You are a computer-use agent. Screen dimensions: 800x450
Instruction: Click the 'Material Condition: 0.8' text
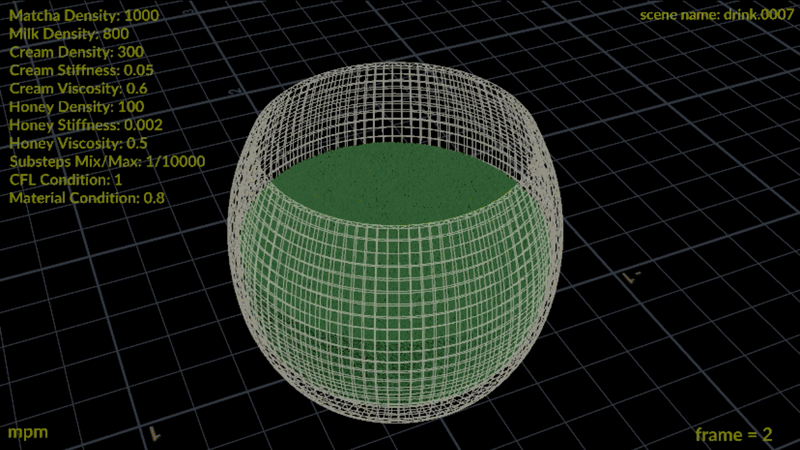87,198
